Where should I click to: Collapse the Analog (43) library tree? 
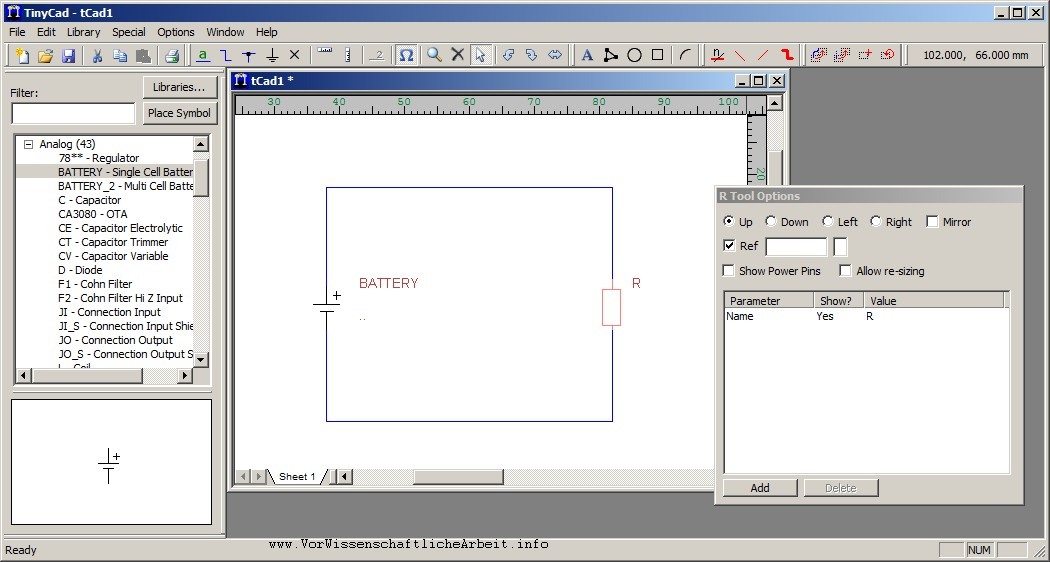28,144
